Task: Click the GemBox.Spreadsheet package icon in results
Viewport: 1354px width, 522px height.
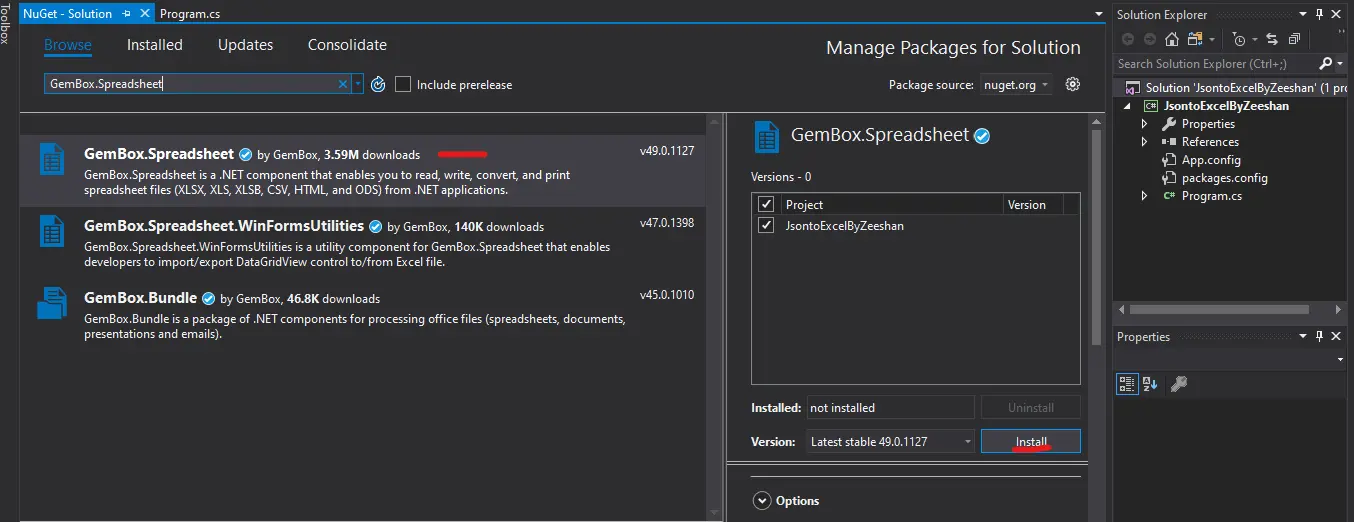Action: [52, 161]
